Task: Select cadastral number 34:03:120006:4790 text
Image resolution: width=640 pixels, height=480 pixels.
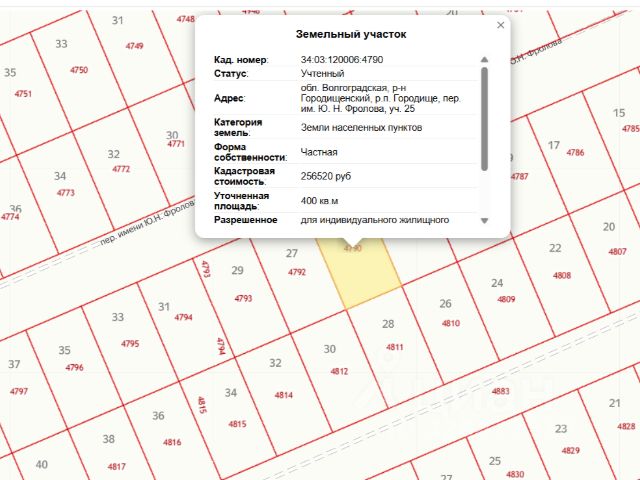Action: [342, 60]
